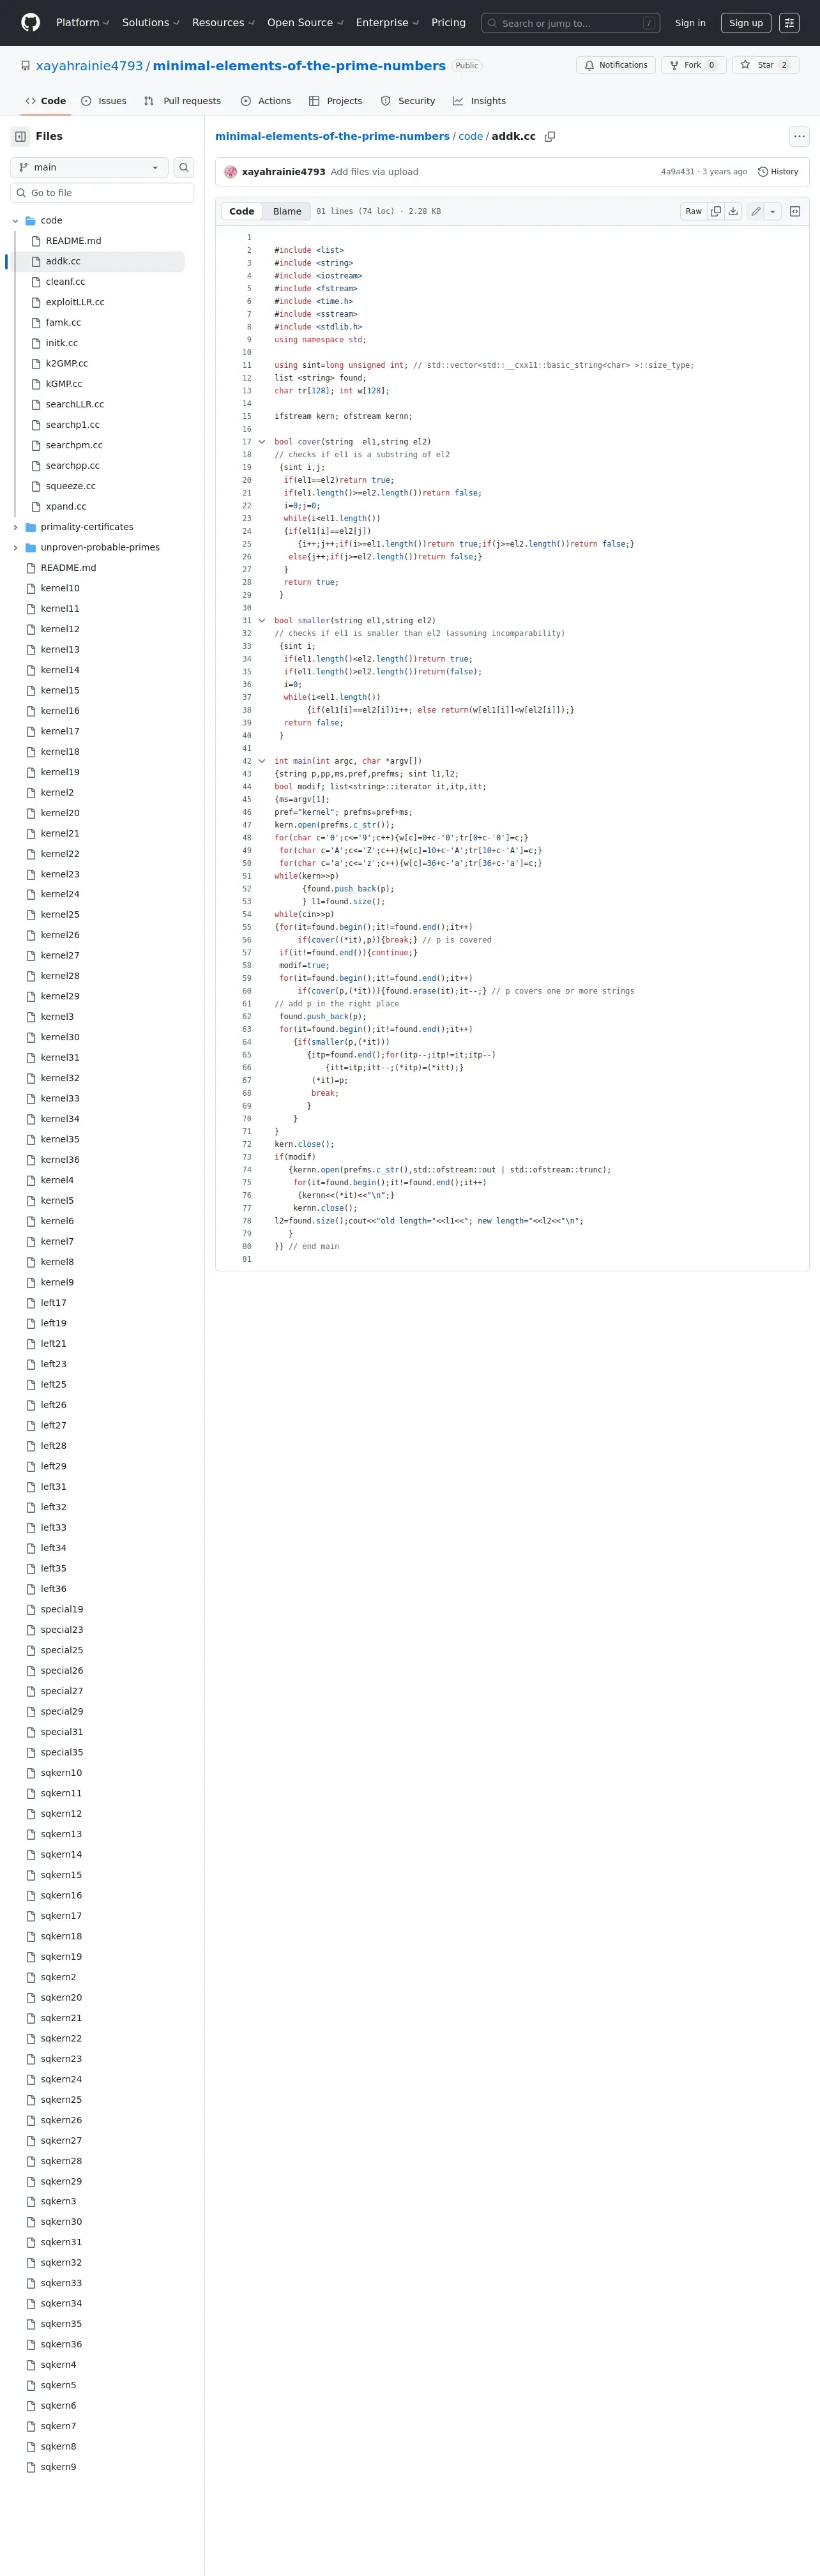Open left17 file in tree
Viewport: 820px width, 2576px height.
coord(54,1303)
